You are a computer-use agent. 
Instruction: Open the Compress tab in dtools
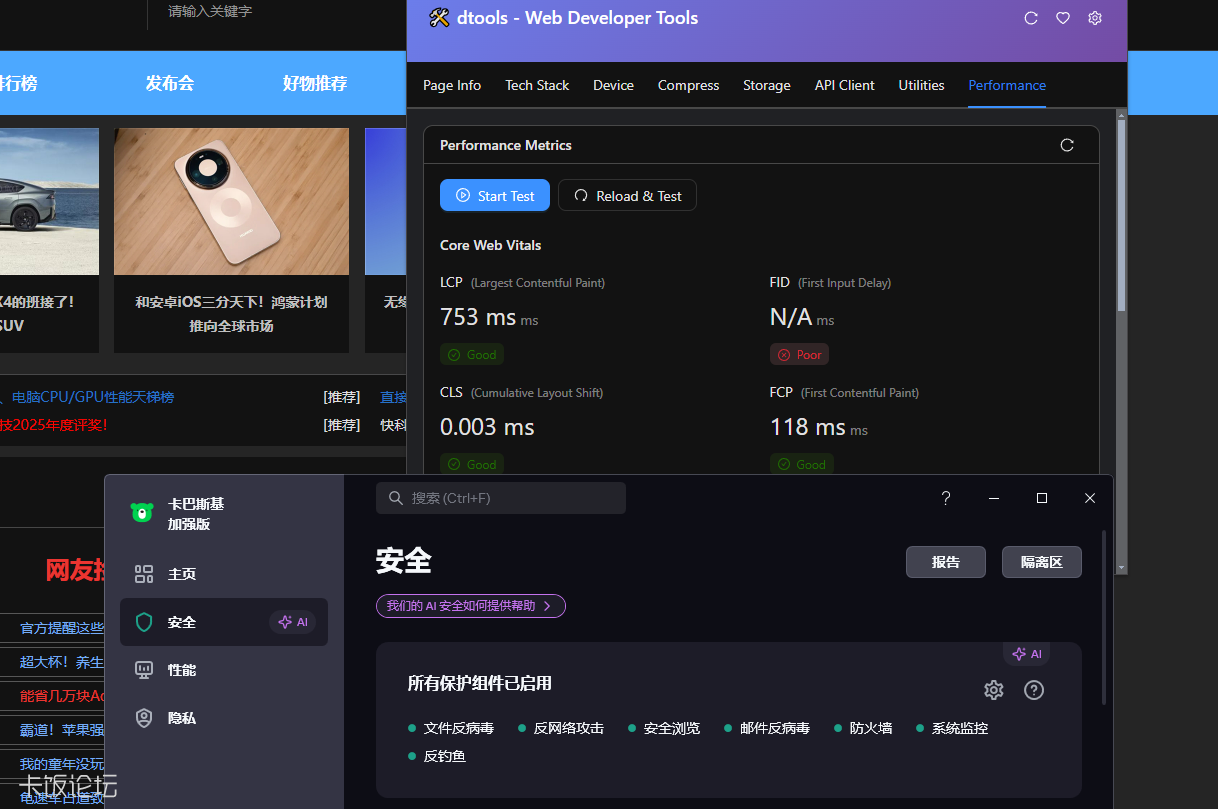[688, 85]
